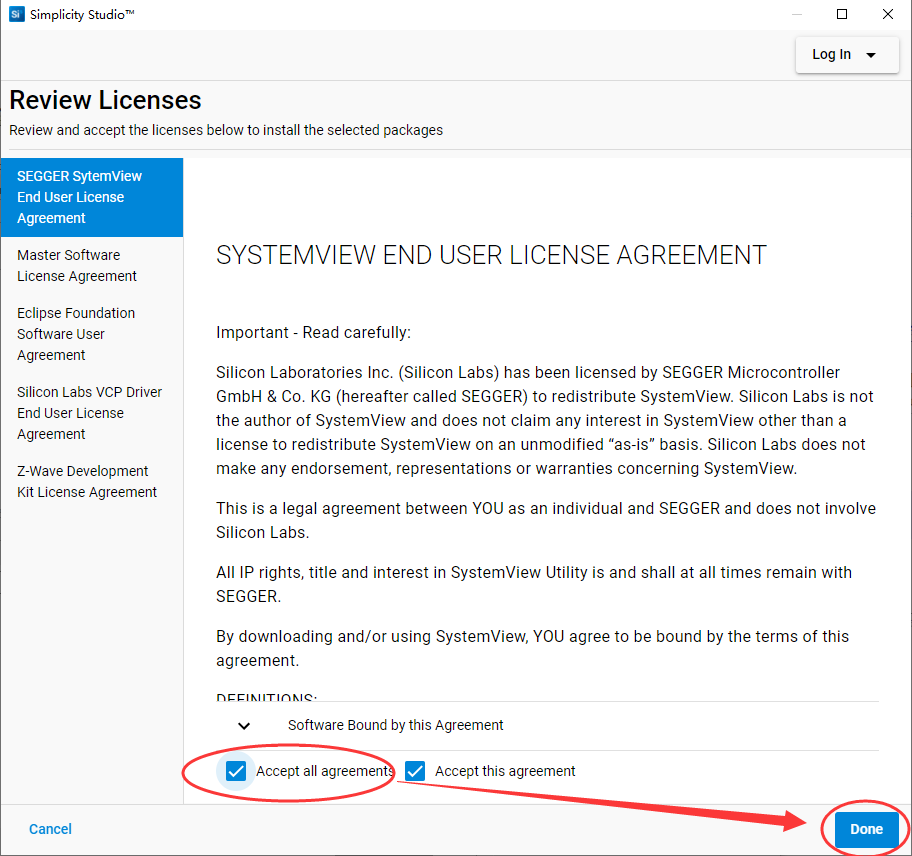The width and height of the screenshot is (912, 856).
Task: Close the Simplicity Studio window
Action: coord(888,14)
